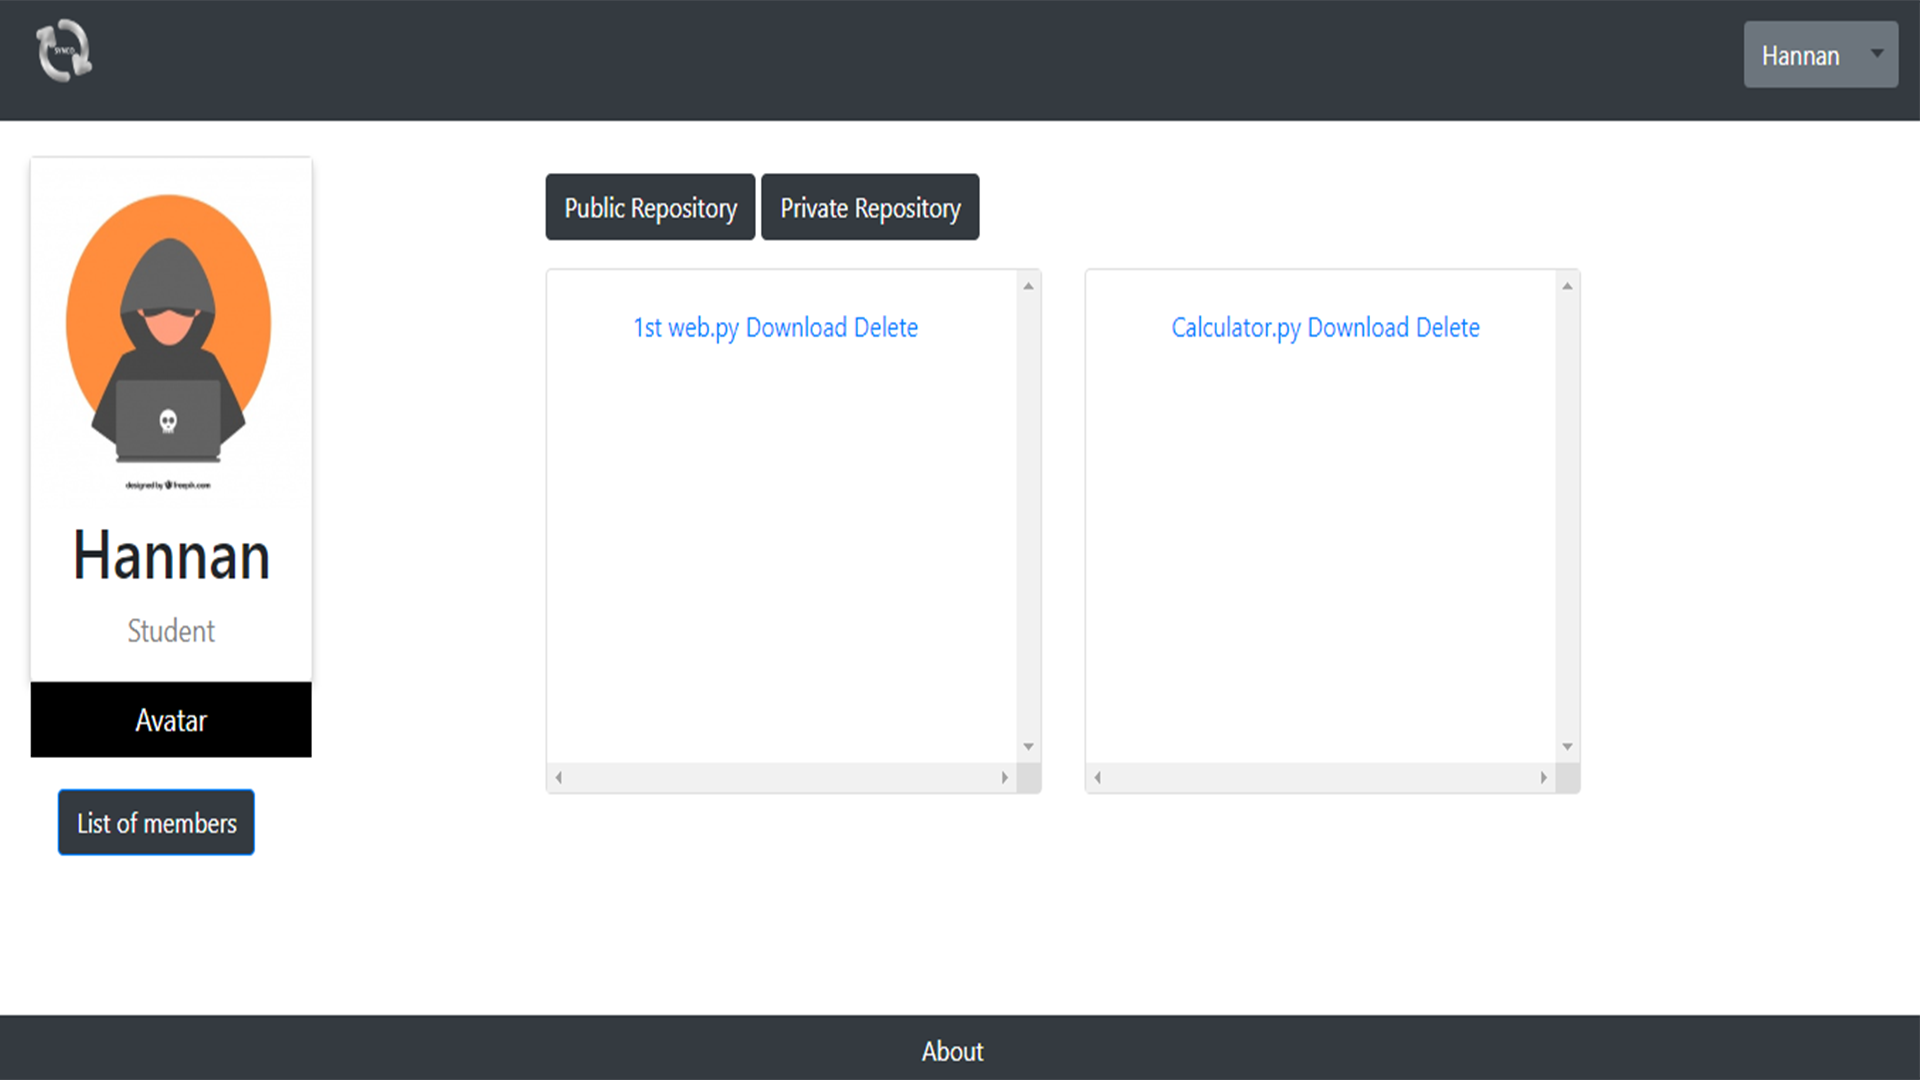Click scroll left arrow in private repository panel

pyautogui.click(x=1098, y=777)
